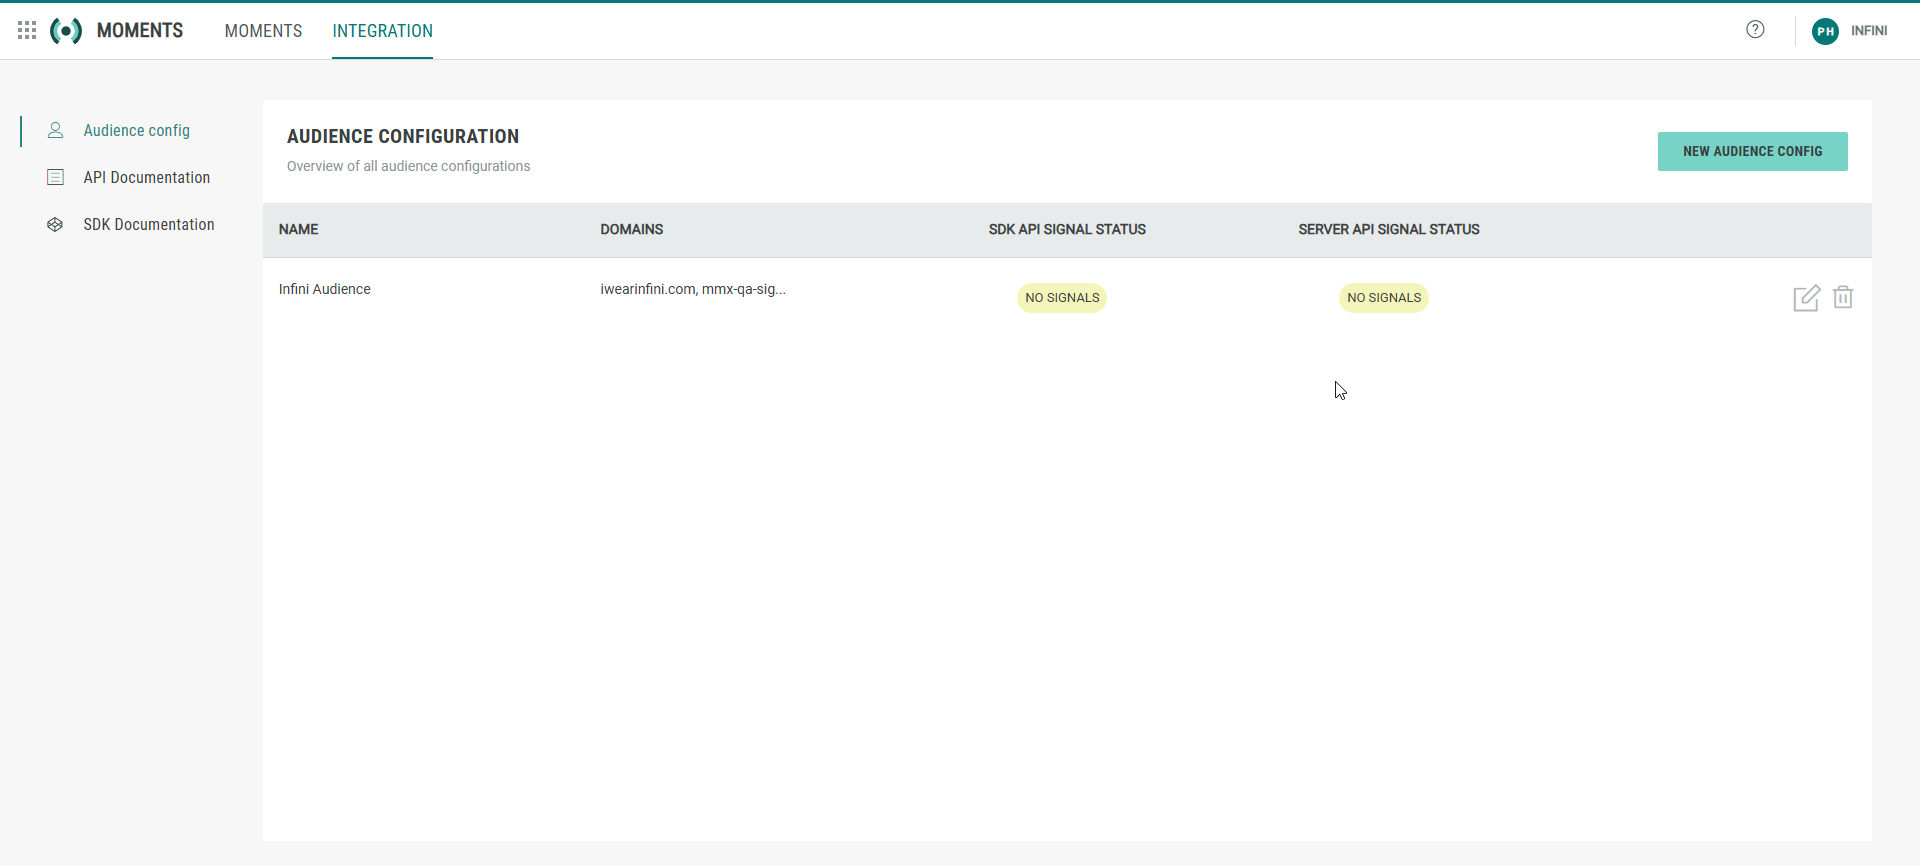1920x866 pixels.
Task: Open the apps grid launcher icon
Action: click(27, 31)
